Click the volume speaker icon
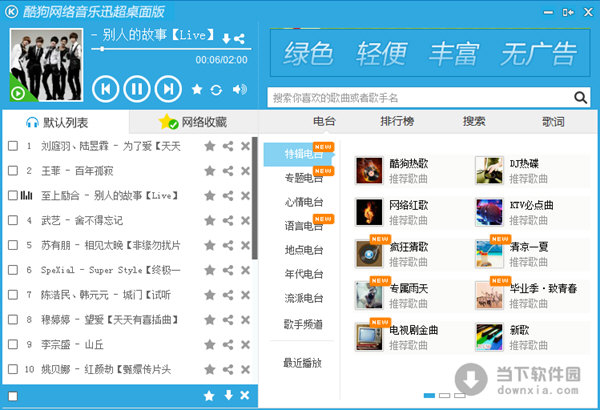The image size is (600, 410). (240, 89)
